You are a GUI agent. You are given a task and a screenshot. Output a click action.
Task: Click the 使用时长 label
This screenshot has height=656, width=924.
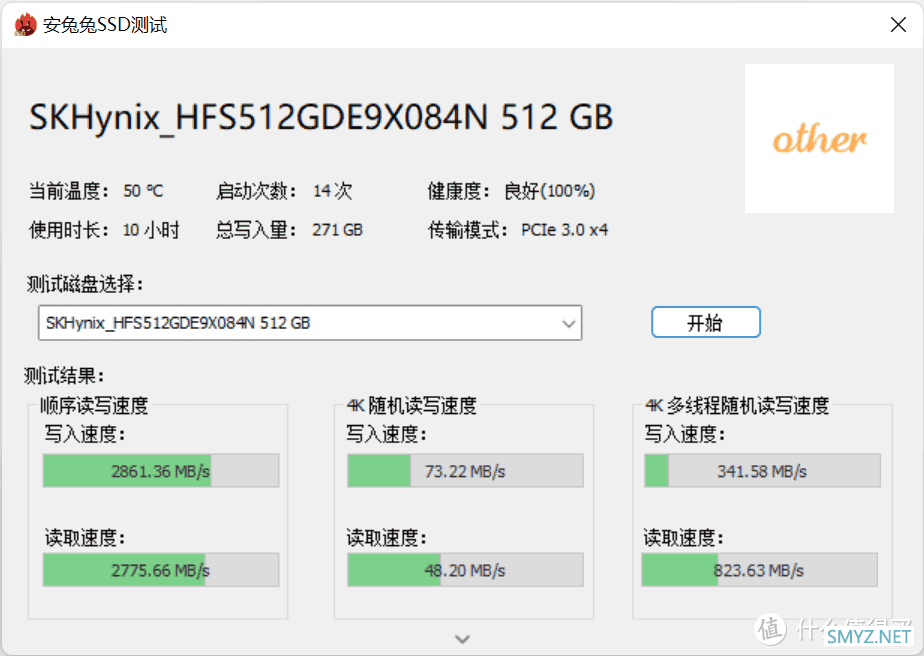click(69, 230)
